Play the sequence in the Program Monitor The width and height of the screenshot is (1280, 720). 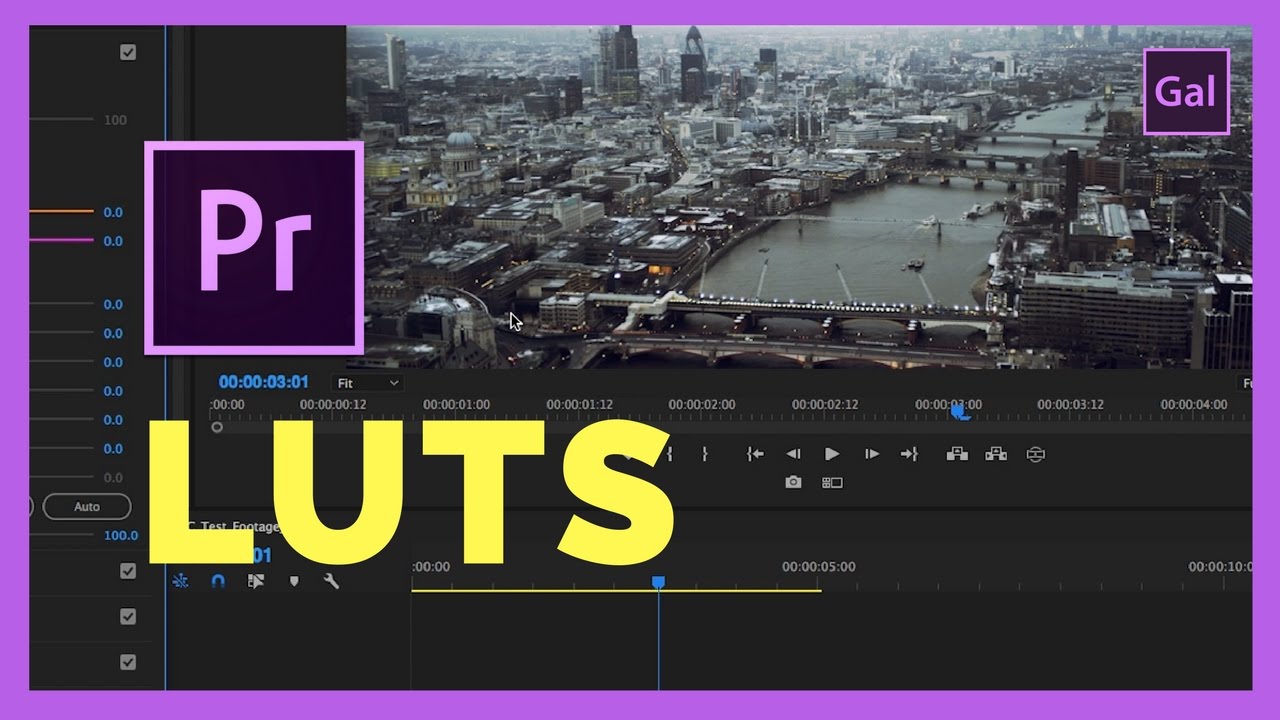pyautogui.click(x=832, y=454)
